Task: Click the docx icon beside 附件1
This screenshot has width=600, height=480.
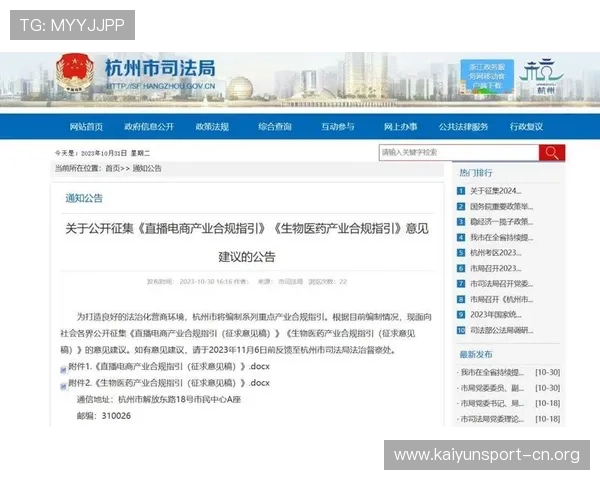Action: click(63, 369)
